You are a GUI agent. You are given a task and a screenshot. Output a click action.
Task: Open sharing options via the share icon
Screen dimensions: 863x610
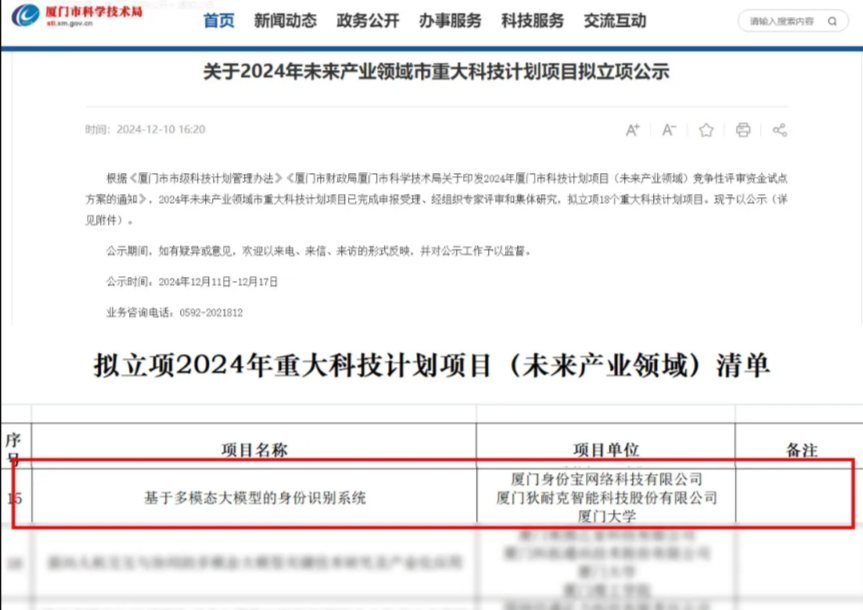click(780, 130)
